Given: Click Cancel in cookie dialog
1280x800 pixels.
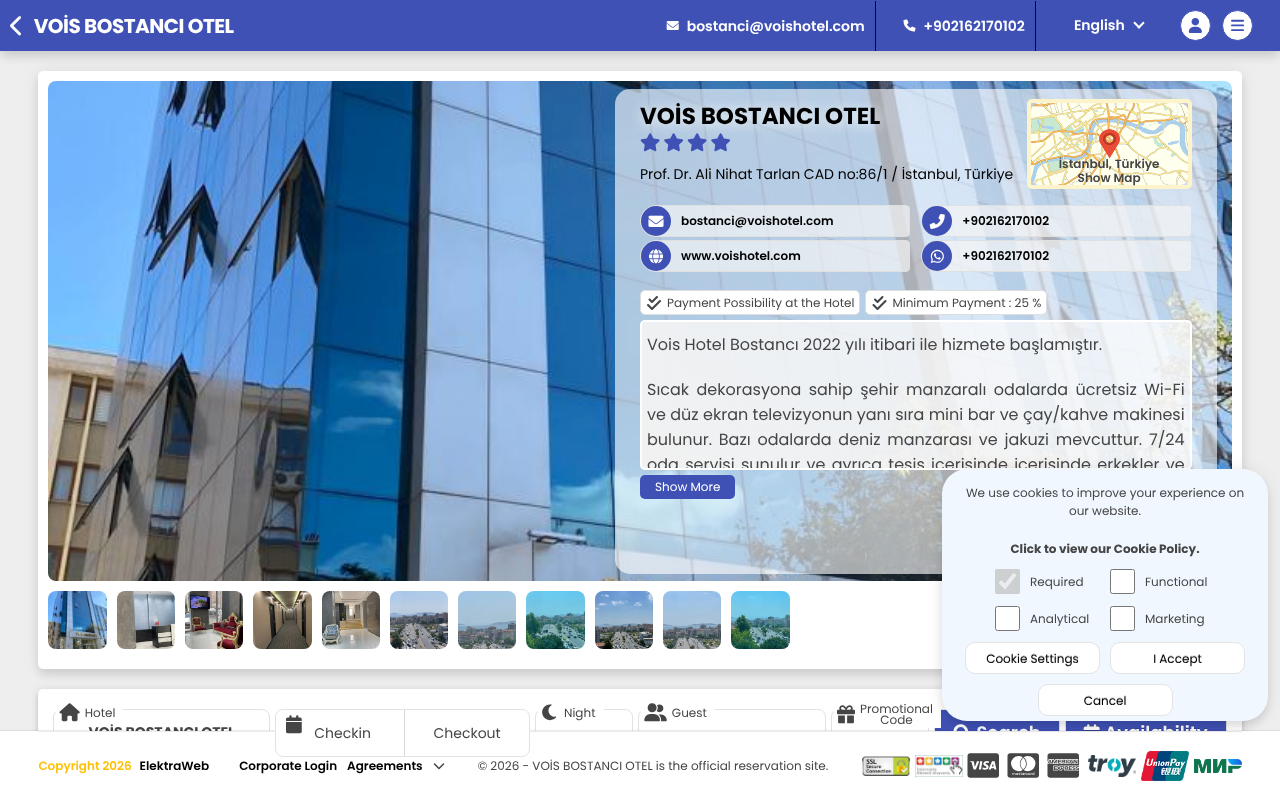Looking at the screenshot, I should click(x=1105, y=701).
